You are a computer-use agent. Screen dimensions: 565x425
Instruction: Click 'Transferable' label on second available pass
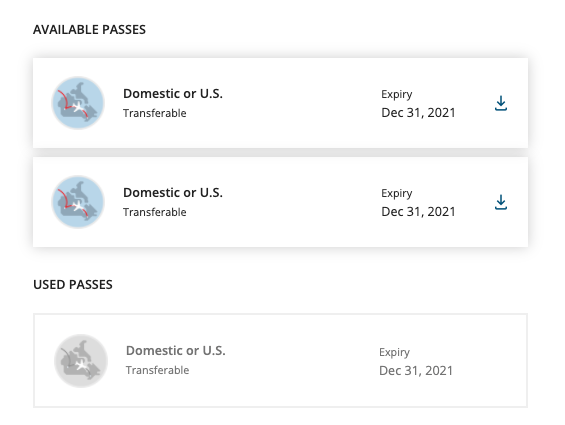coord(155,212)
